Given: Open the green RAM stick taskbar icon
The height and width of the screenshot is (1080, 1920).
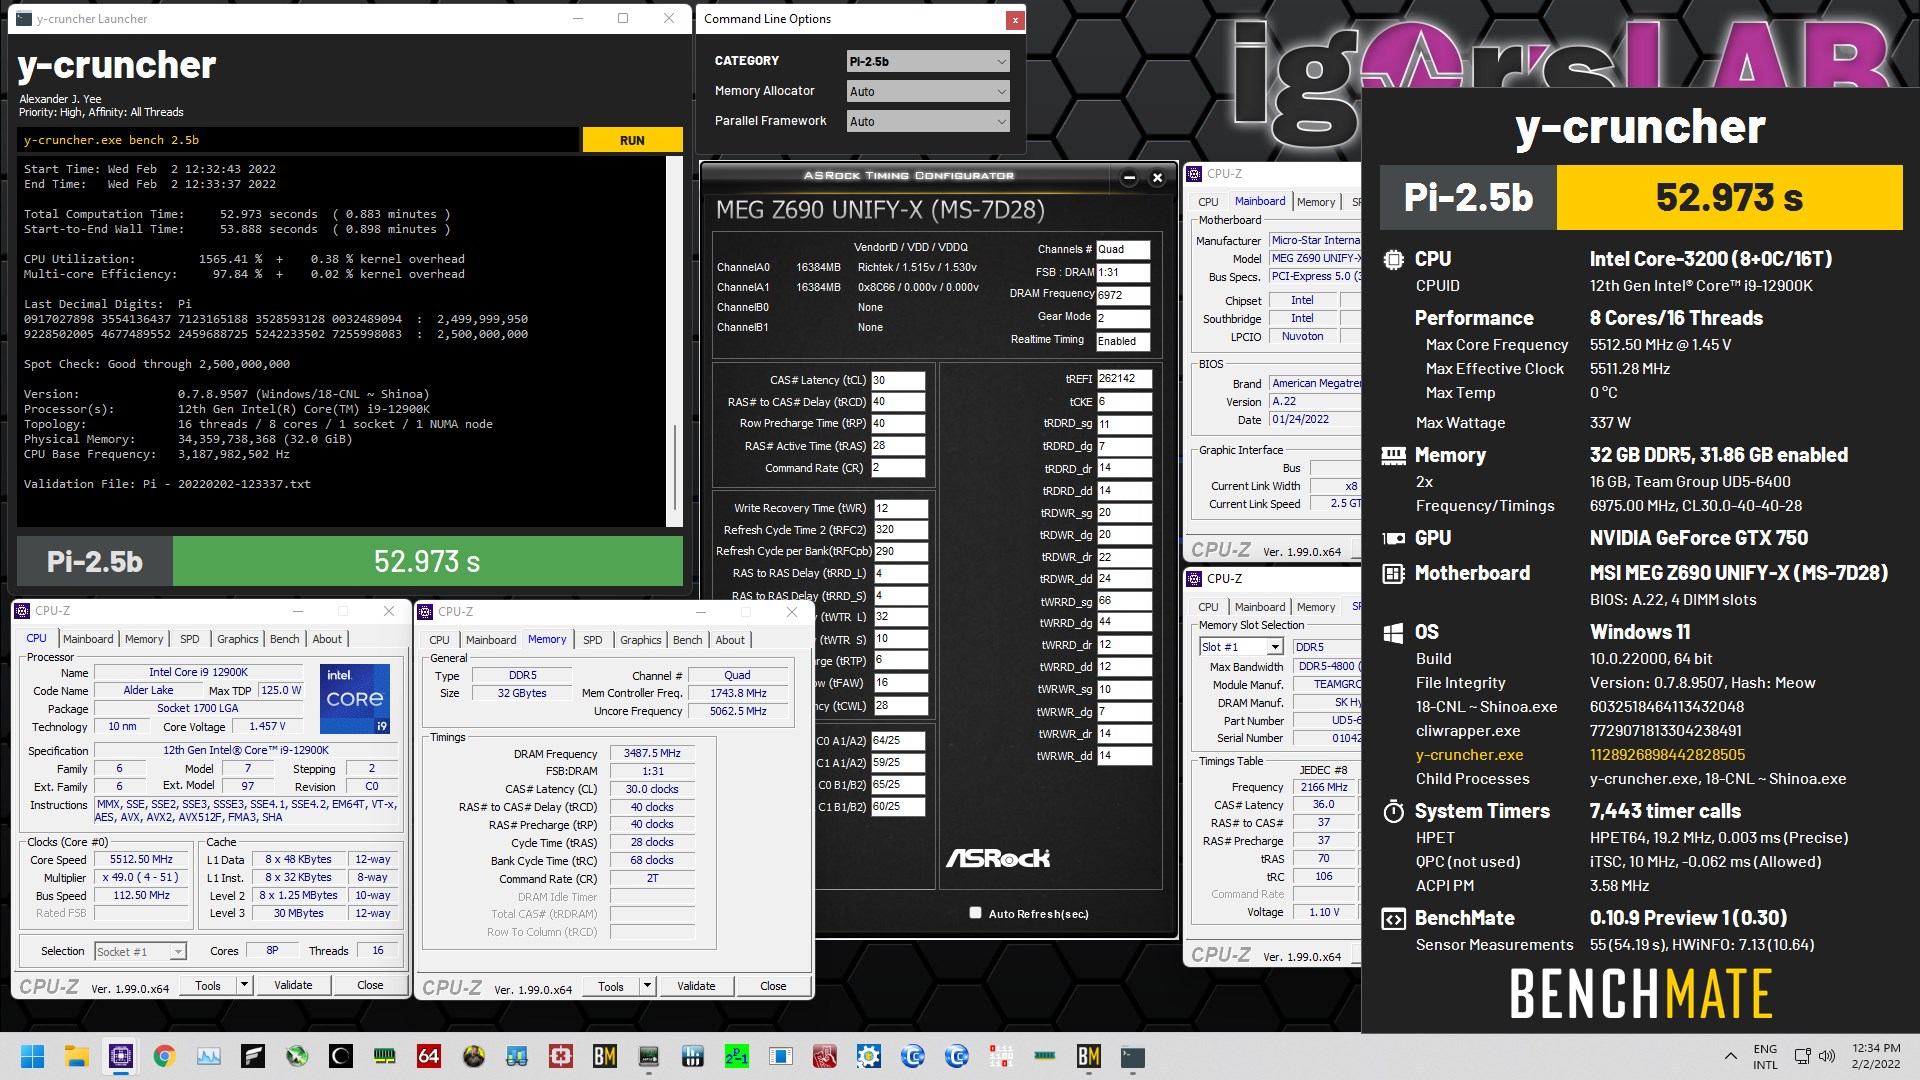Looking at the screenshot, I should 384,1056.
